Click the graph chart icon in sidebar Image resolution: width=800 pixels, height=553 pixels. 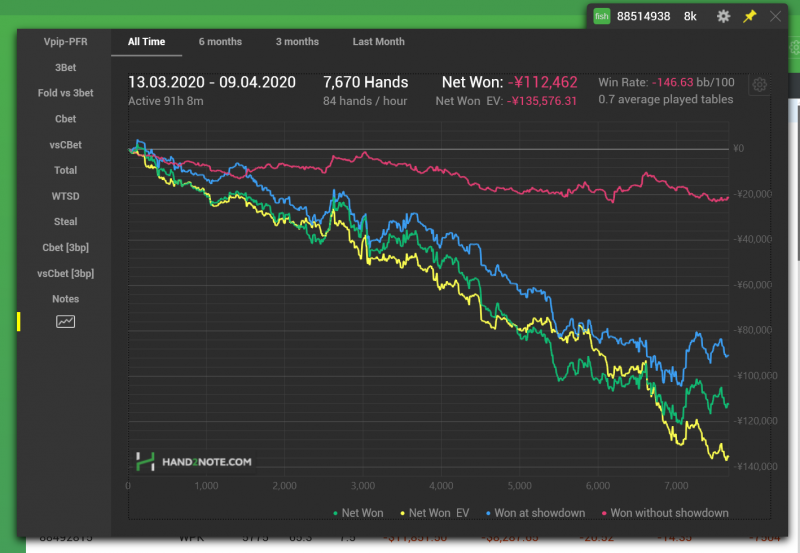pos(65,322)
